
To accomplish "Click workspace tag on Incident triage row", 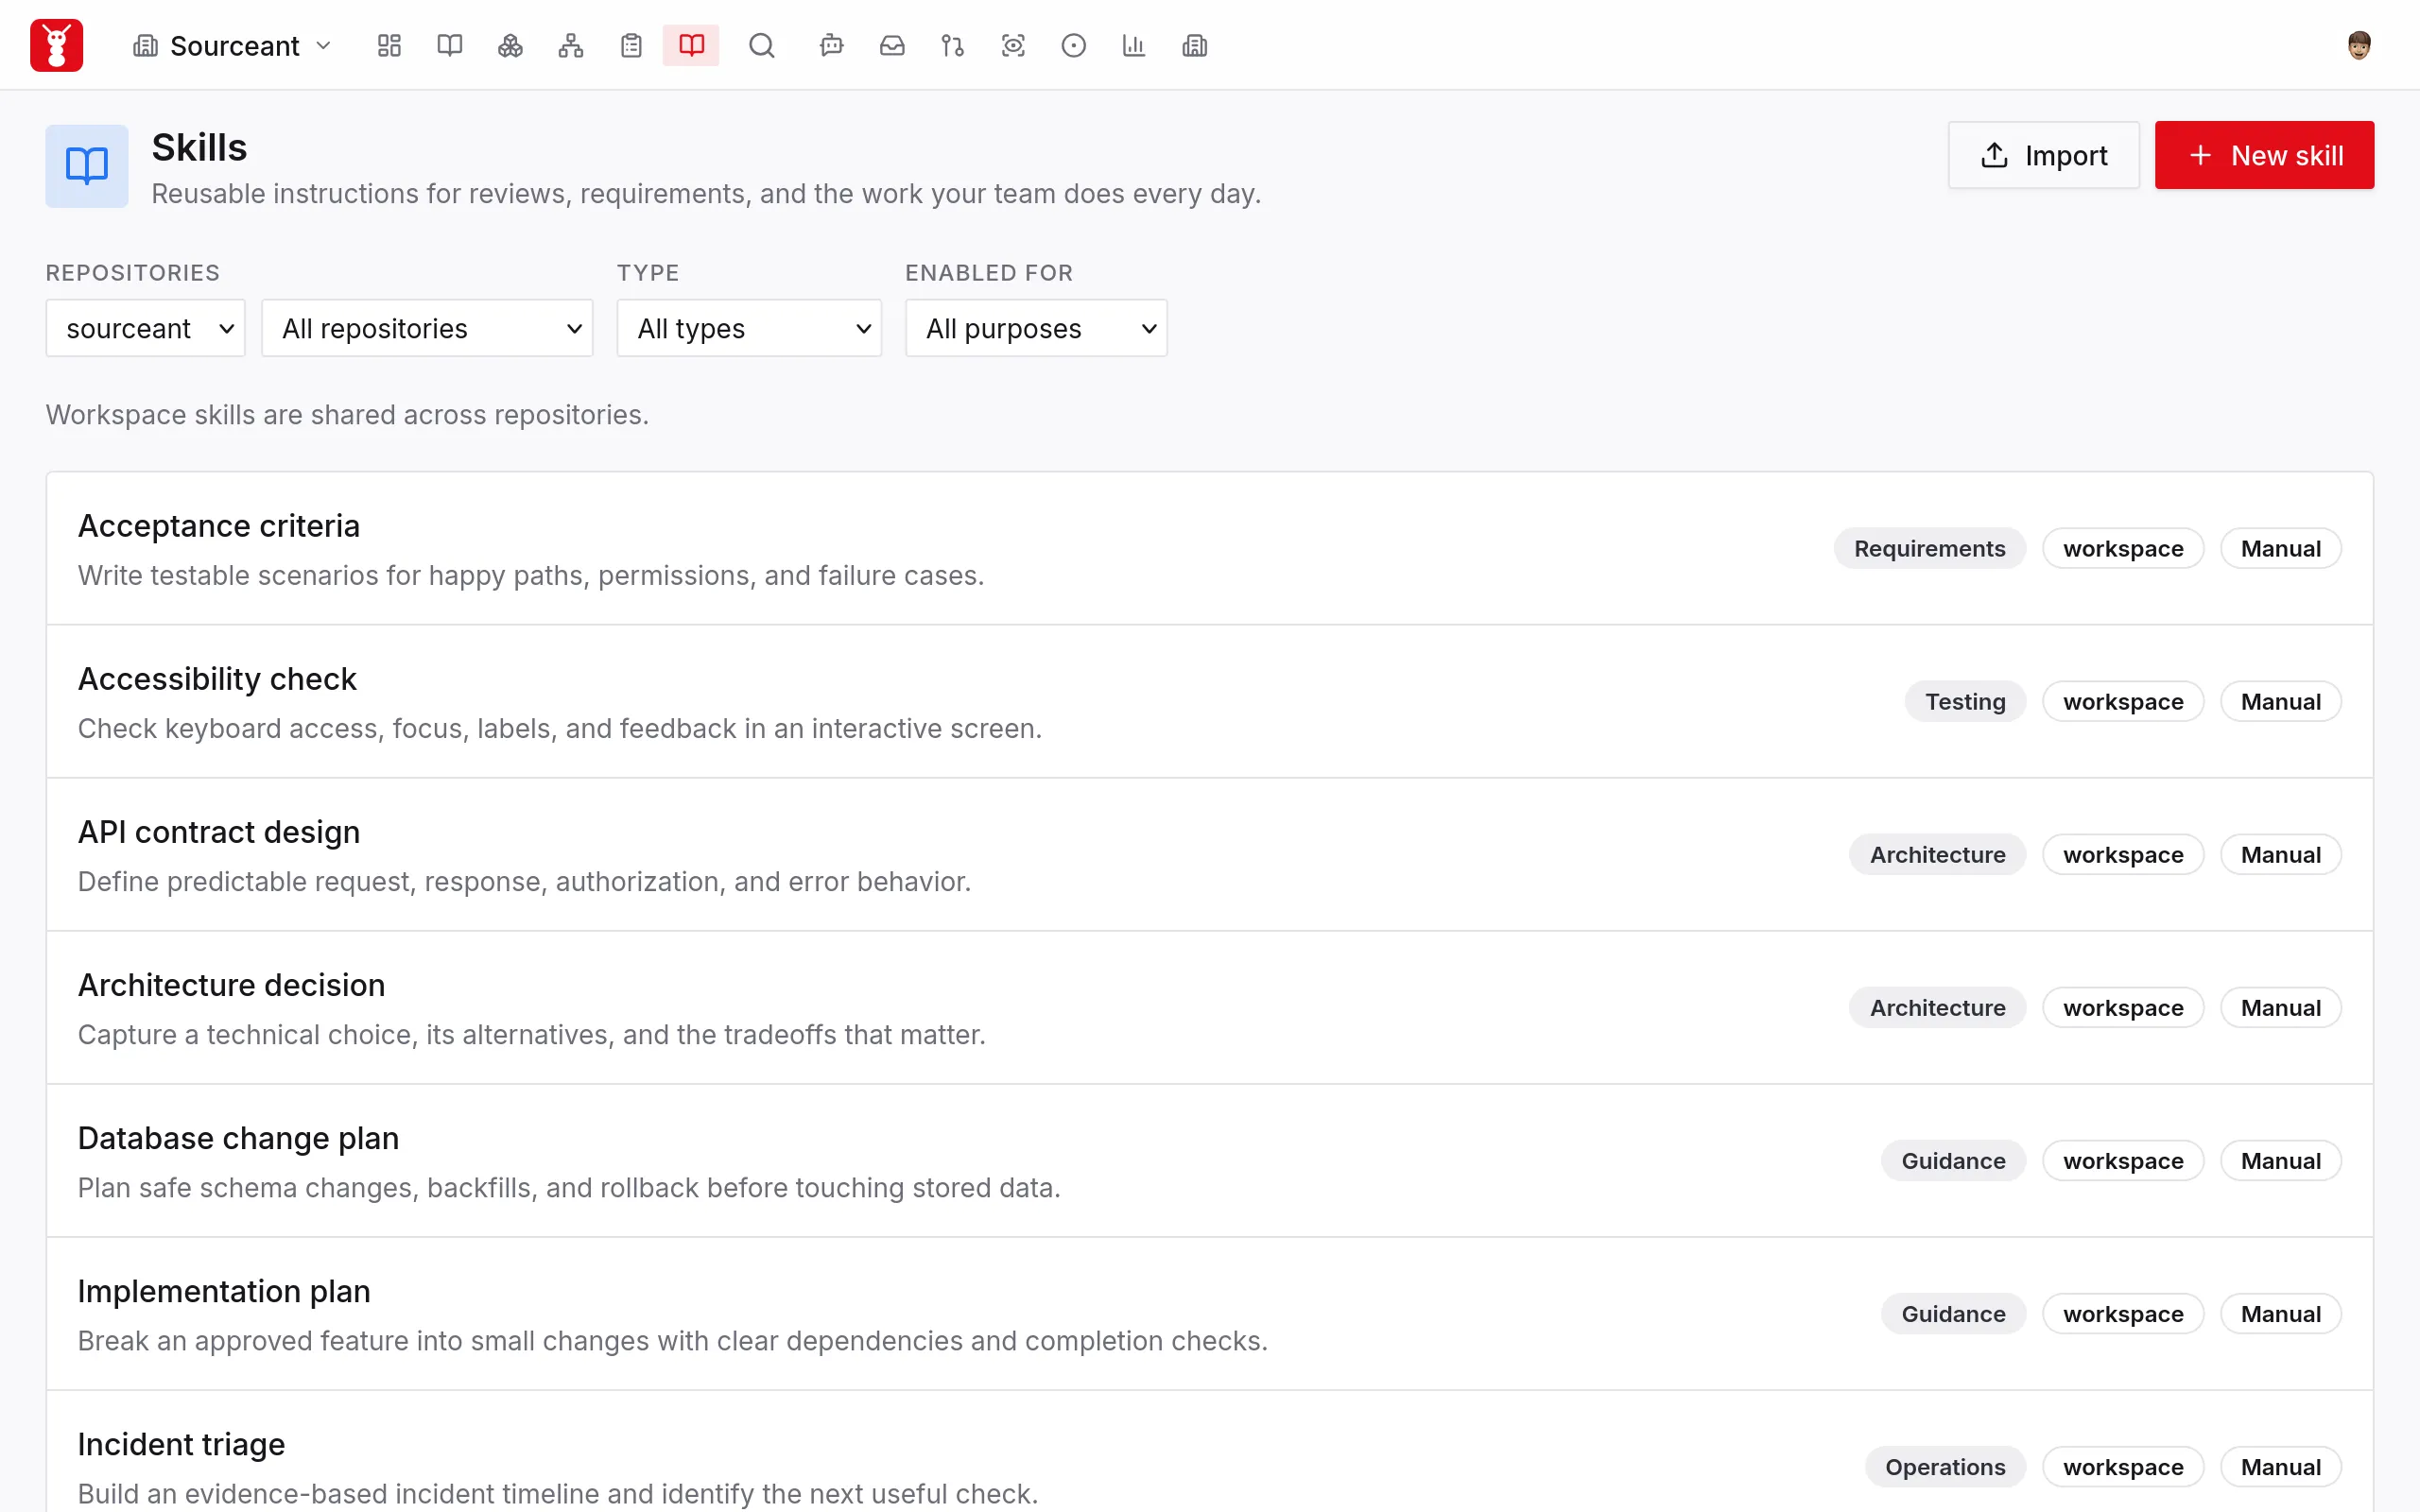I will pos(2123,1467).
